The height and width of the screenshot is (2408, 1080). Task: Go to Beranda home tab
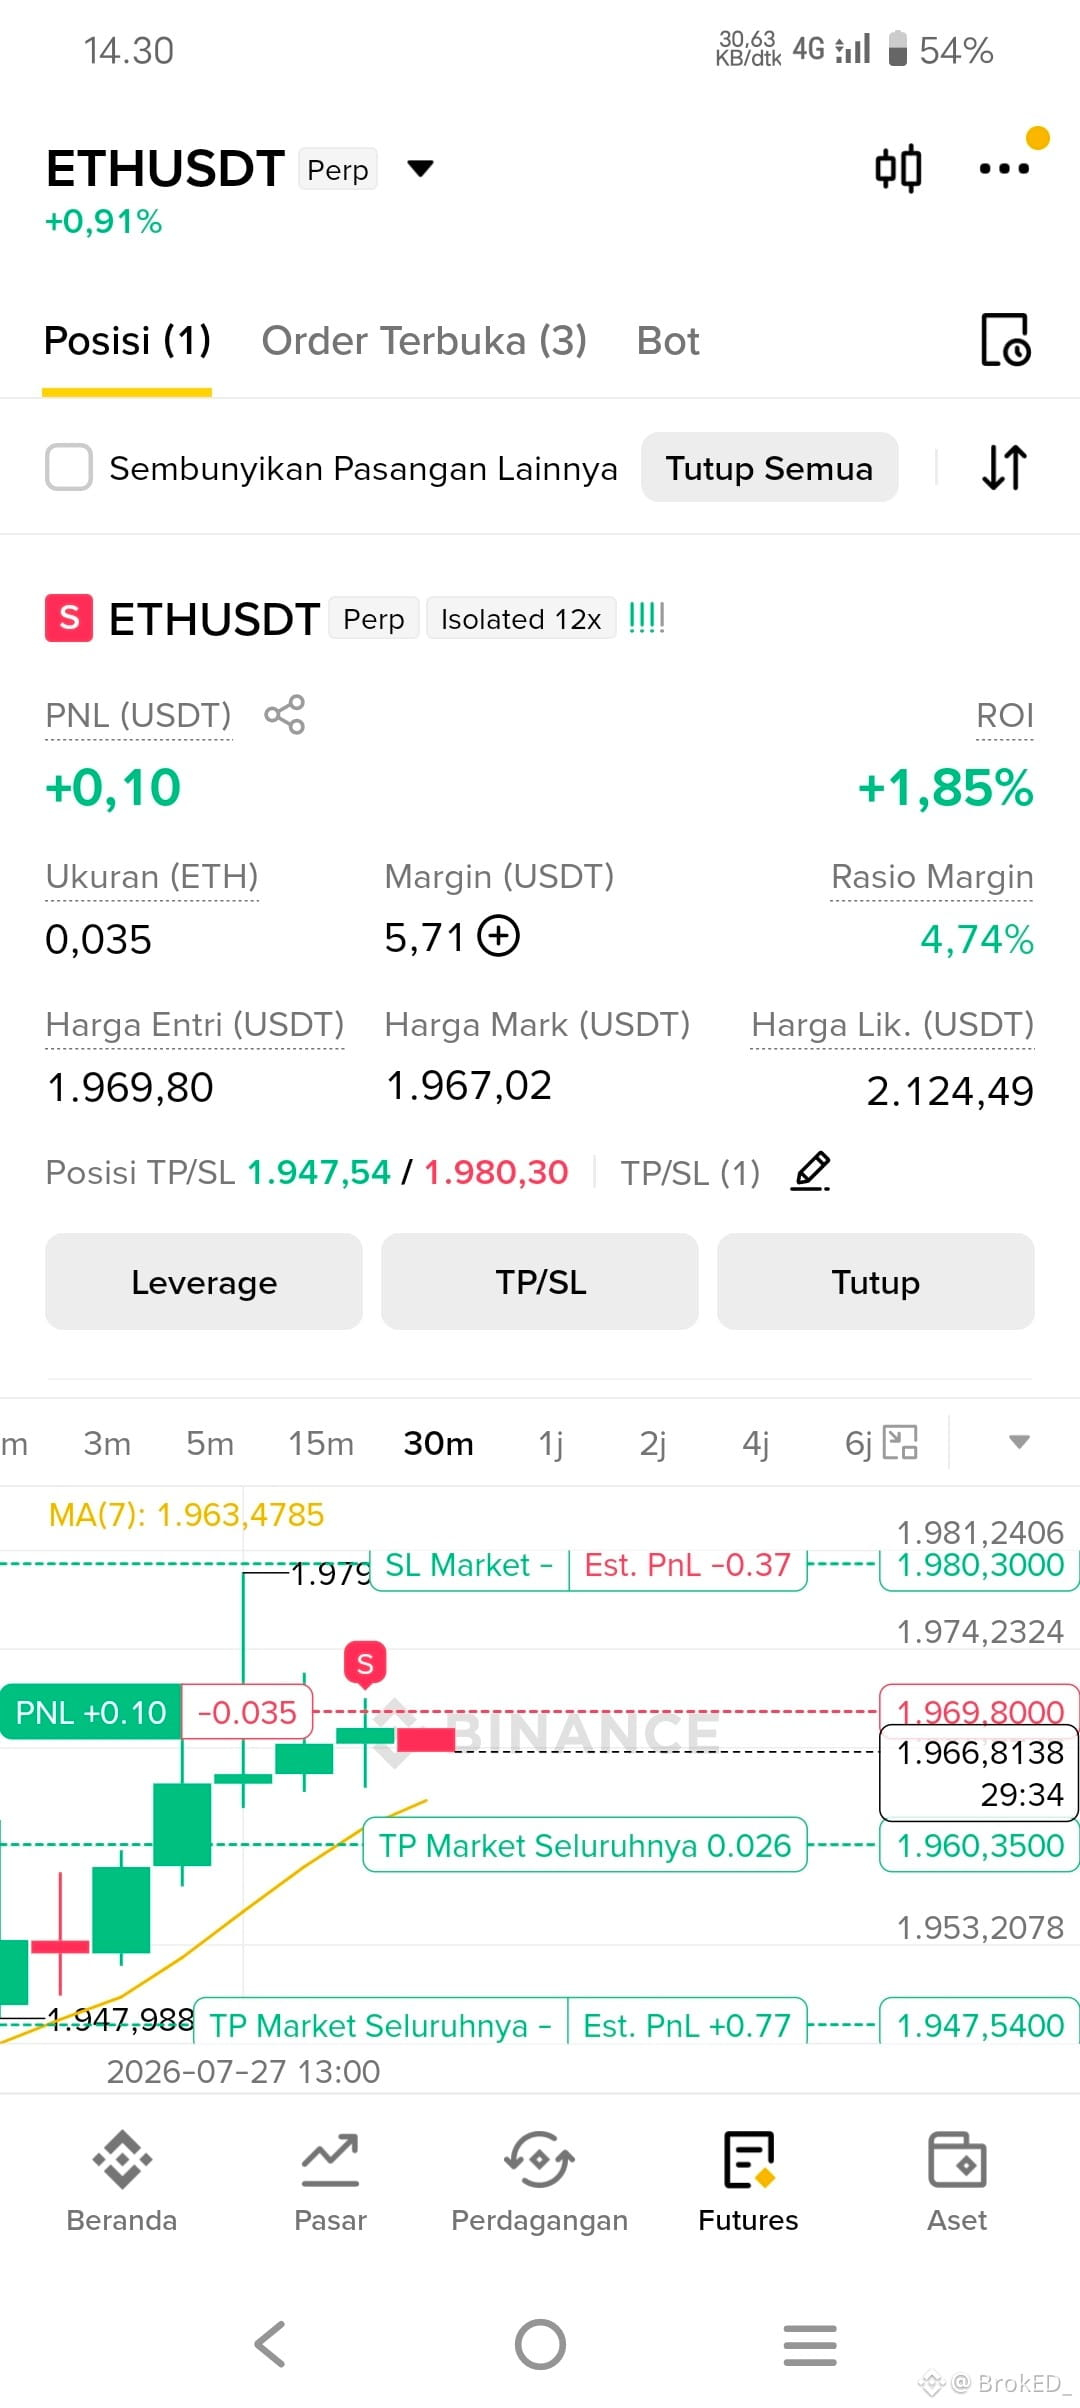(x=122, y=2184)
